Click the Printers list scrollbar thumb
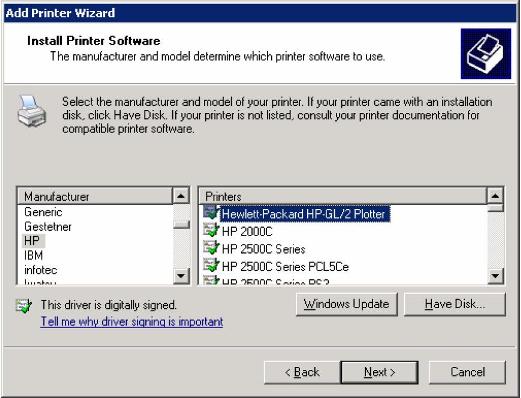Screen dimensions: 521x398 [495, 208]
